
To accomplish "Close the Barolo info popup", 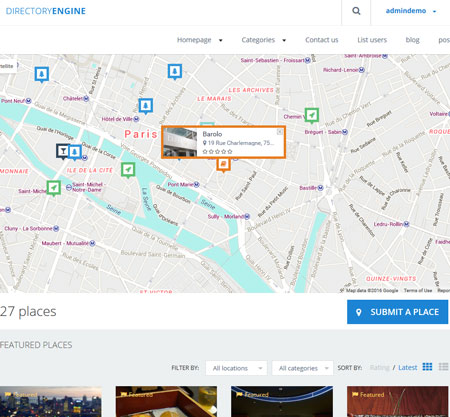I will [x=280, y=132].
